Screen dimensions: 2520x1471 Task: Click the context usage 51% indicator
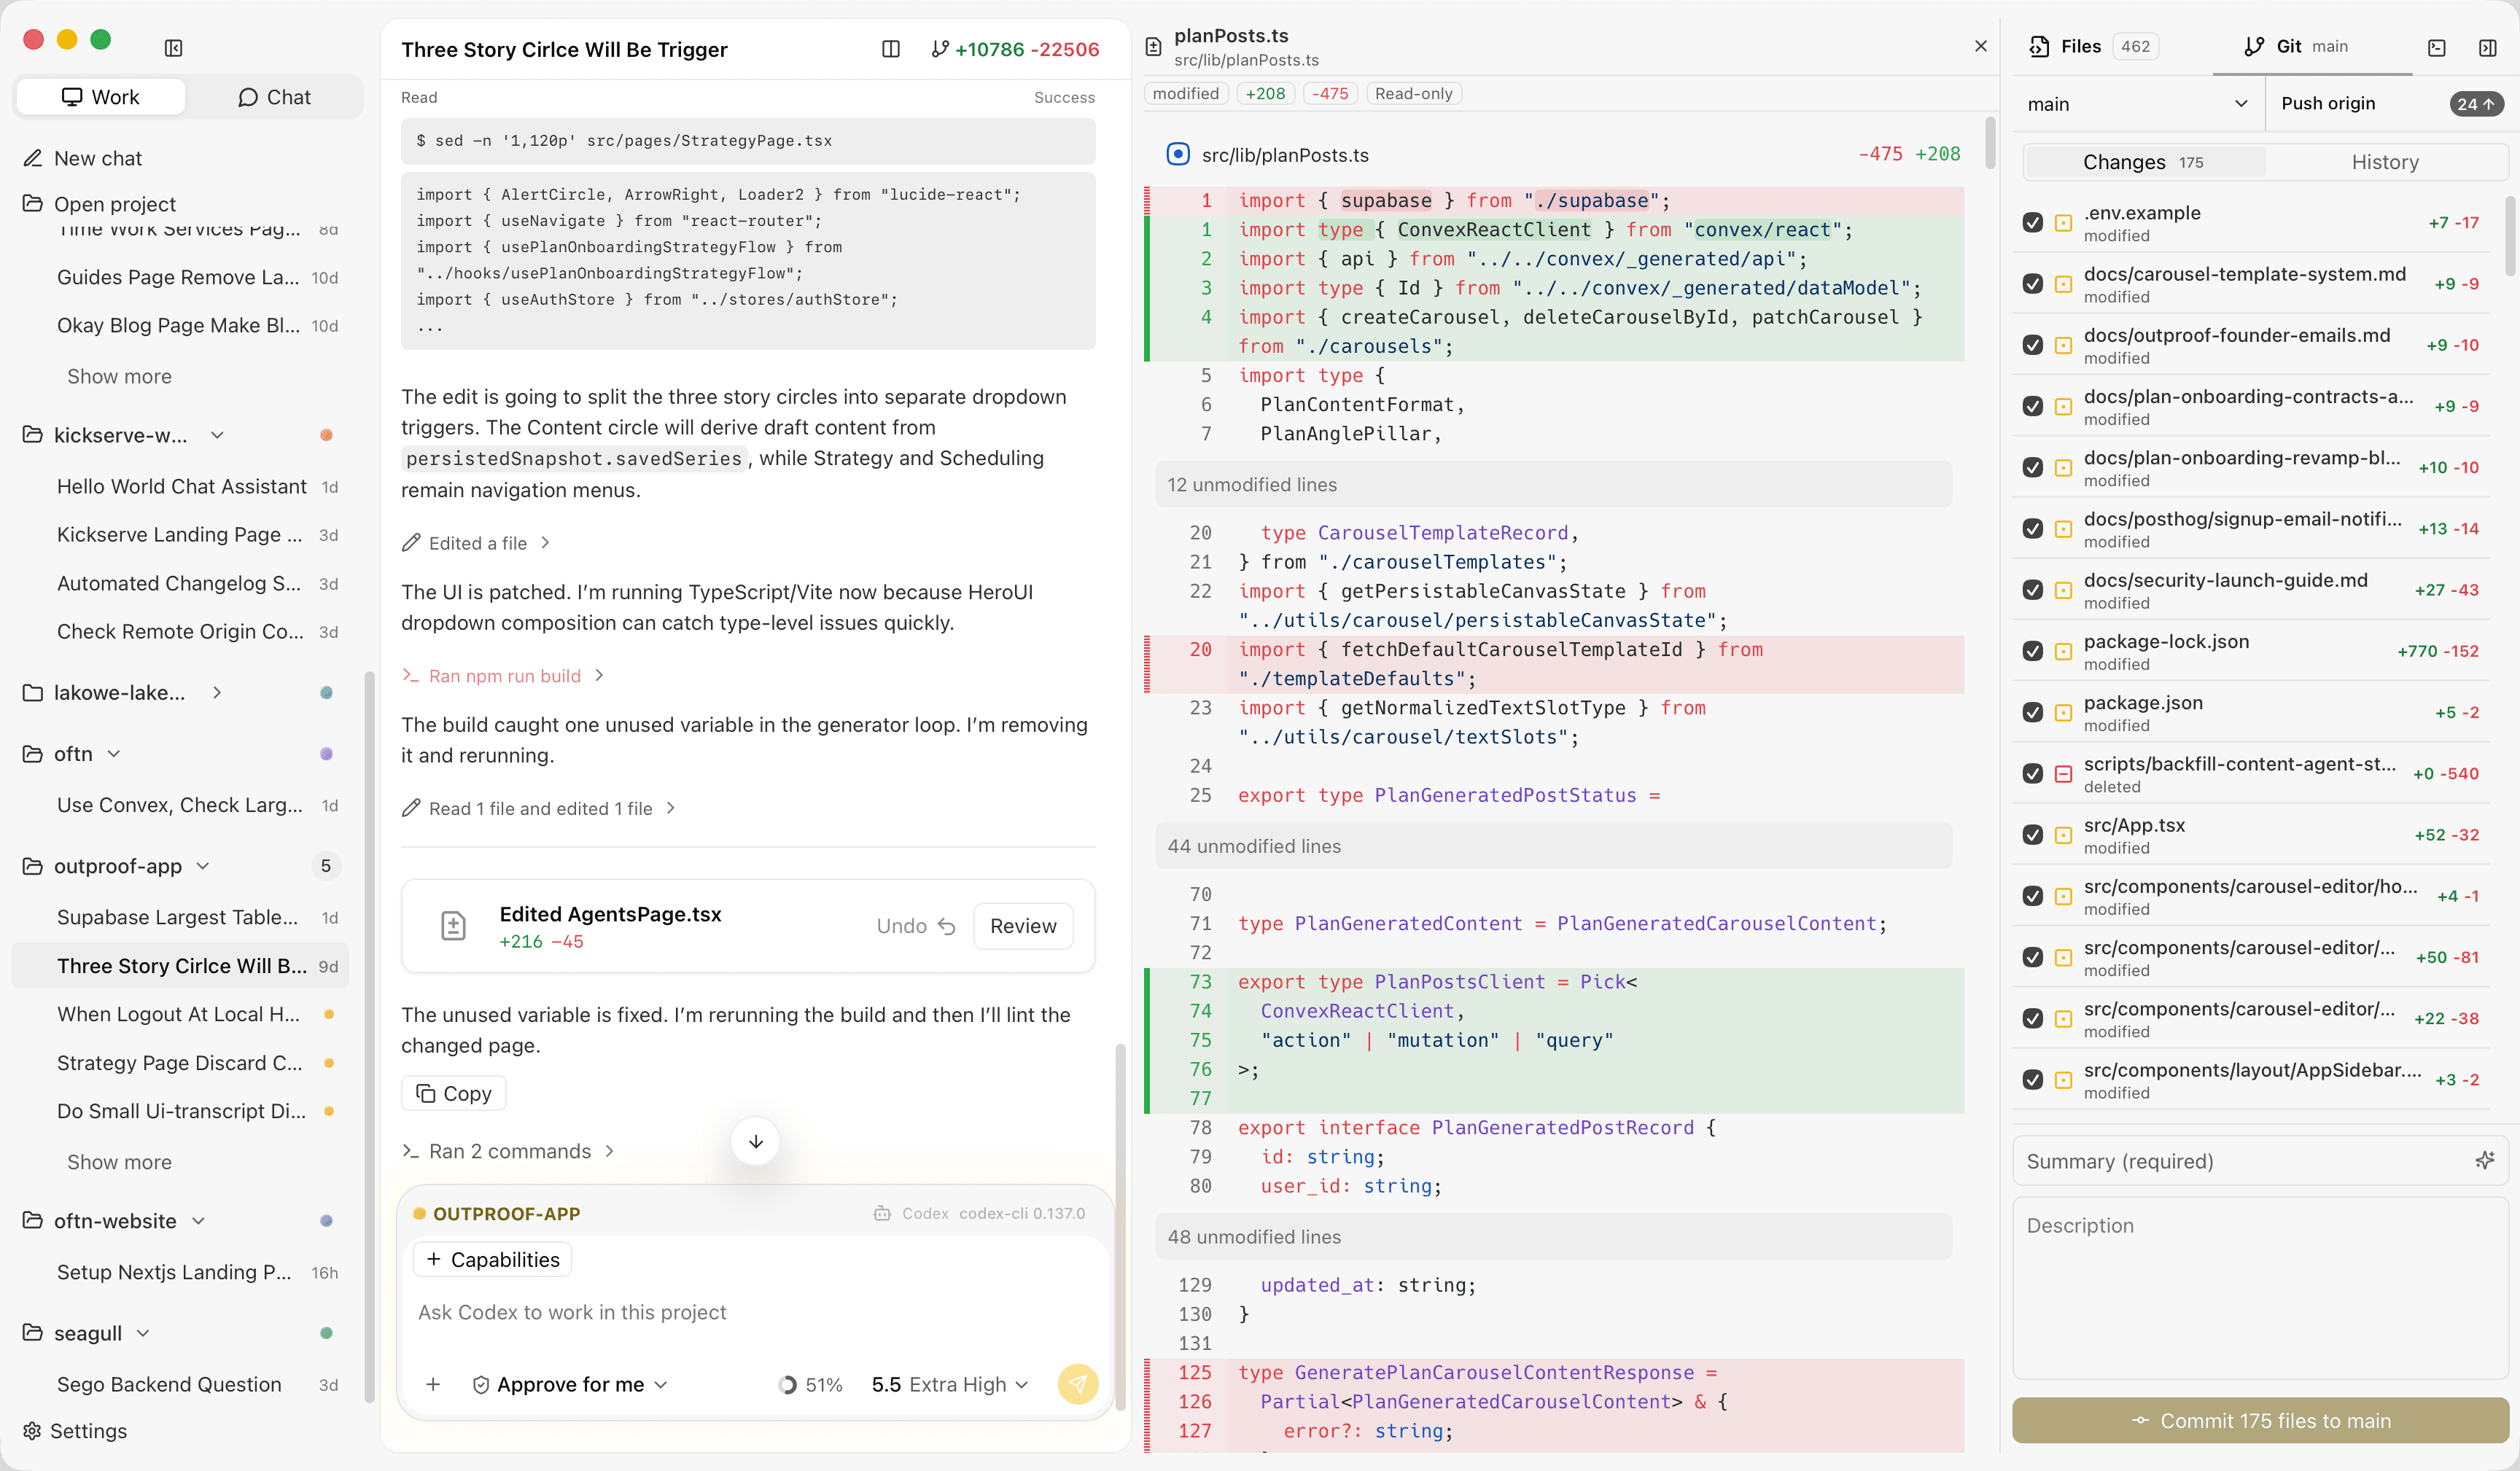811,1384
